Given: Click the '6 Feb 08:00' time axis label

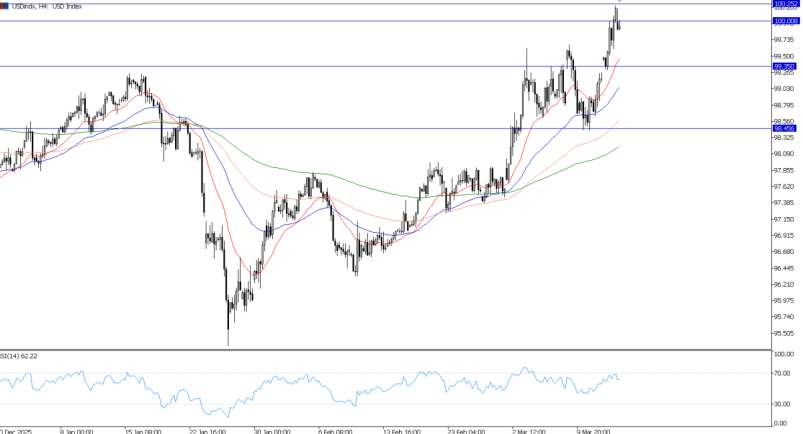Looking at the screenshot, I should tap(335, 431).
